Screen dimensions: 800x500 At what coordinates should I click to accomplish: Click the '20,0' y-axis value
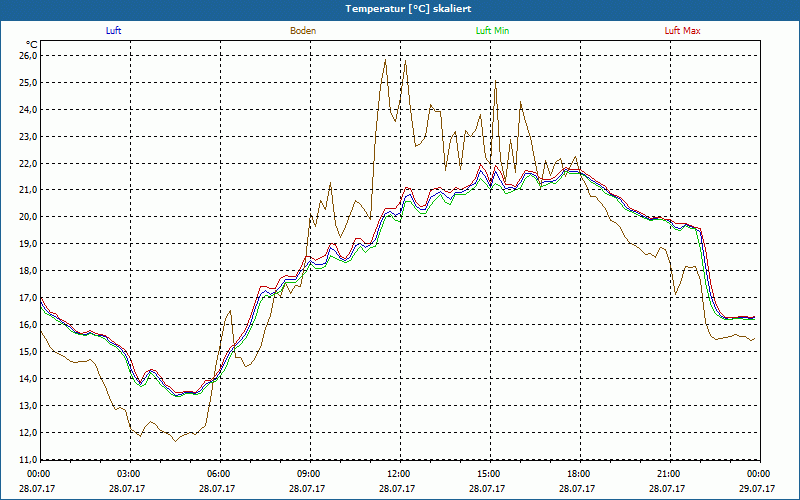29,217
